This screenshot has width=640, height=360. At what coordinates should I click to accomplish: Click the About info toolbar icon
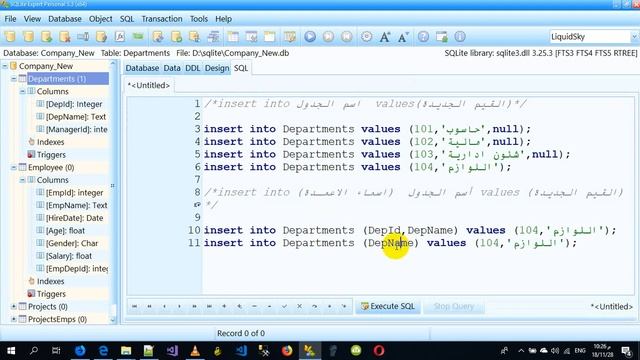460,37
